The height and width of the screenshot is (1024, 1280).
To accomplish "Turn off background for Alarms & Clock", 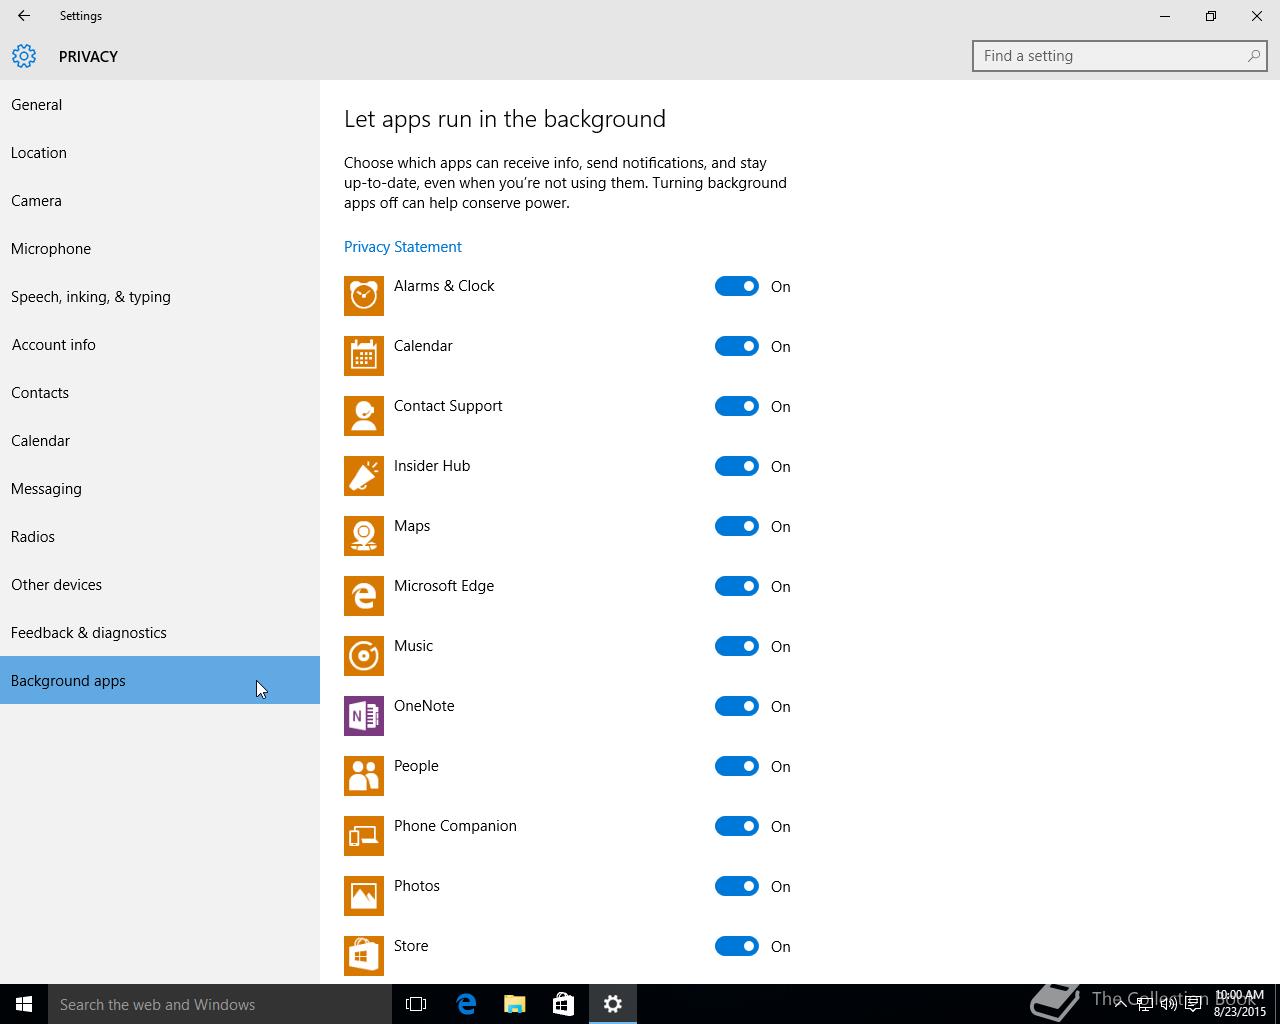I will tap(737, 286).
